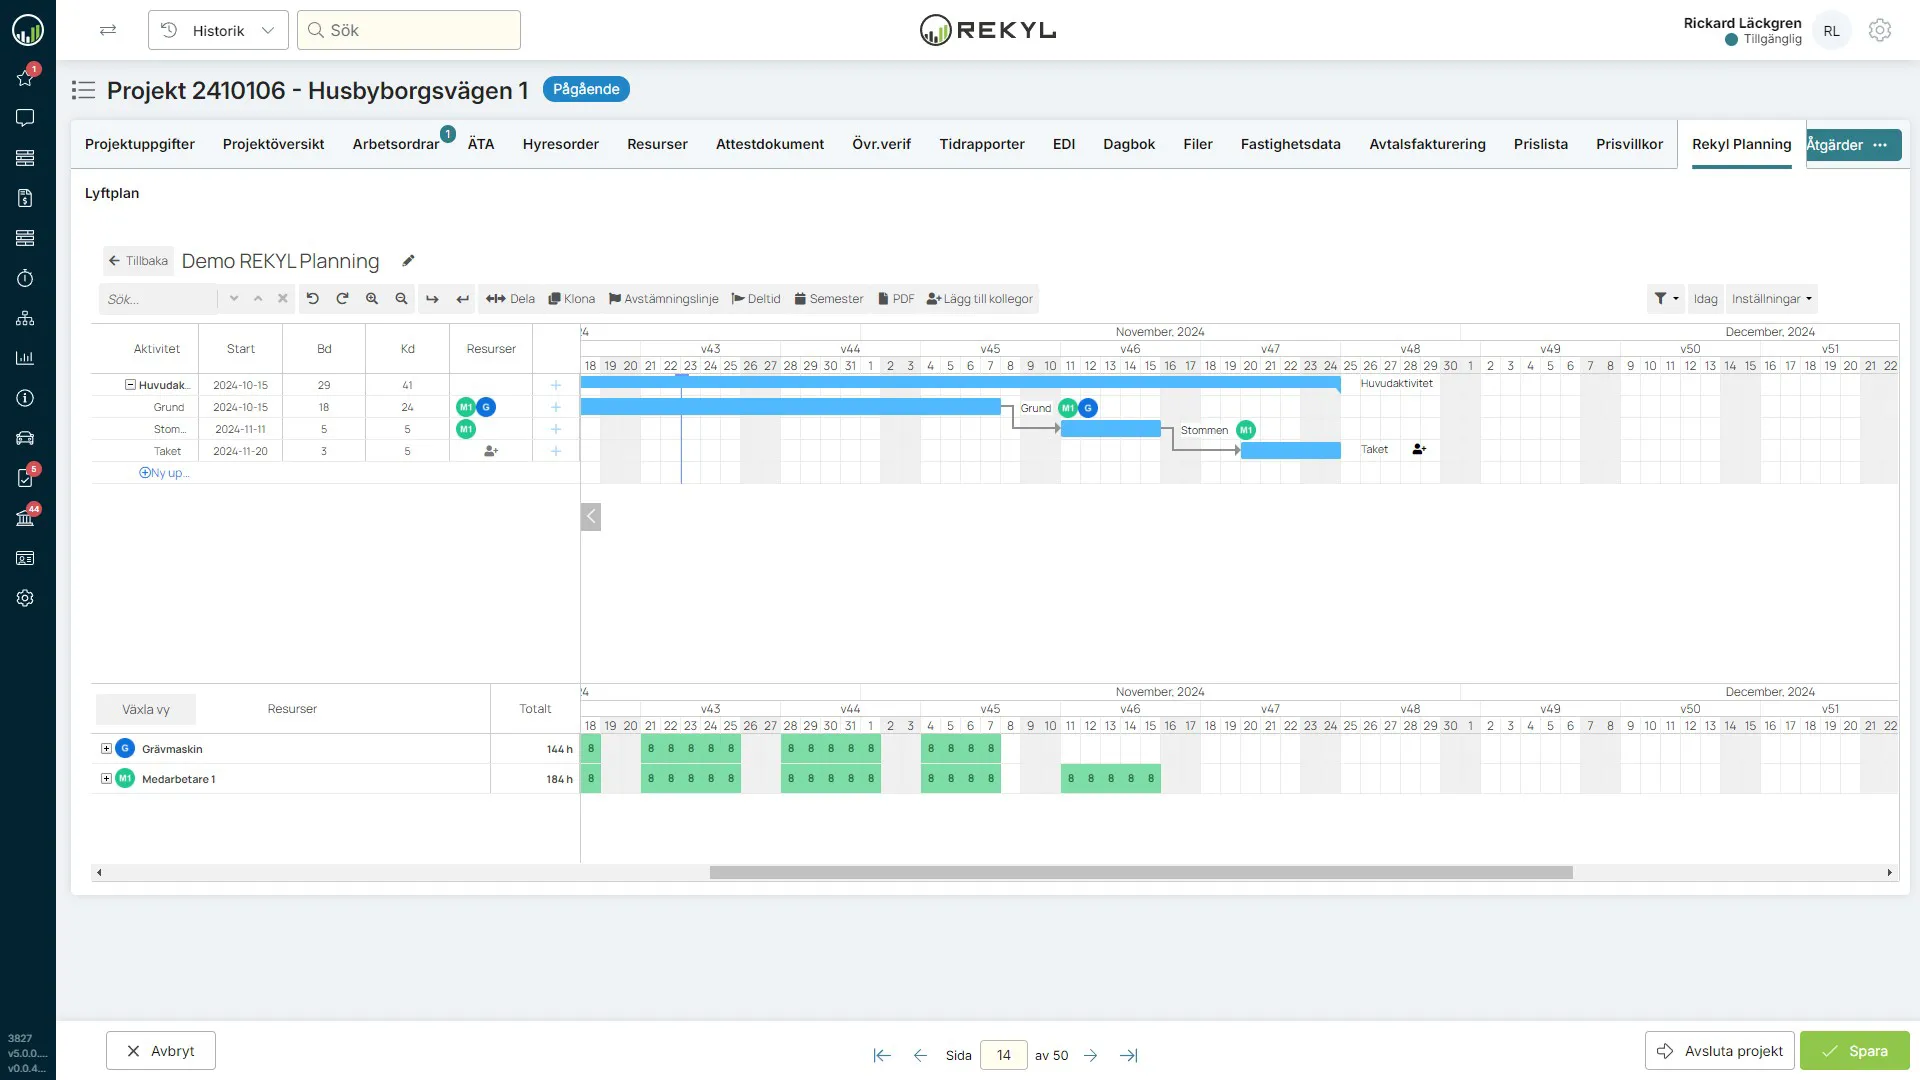Click Avsluta projekt button
The image size is (1920, 1080).
1719,1051
